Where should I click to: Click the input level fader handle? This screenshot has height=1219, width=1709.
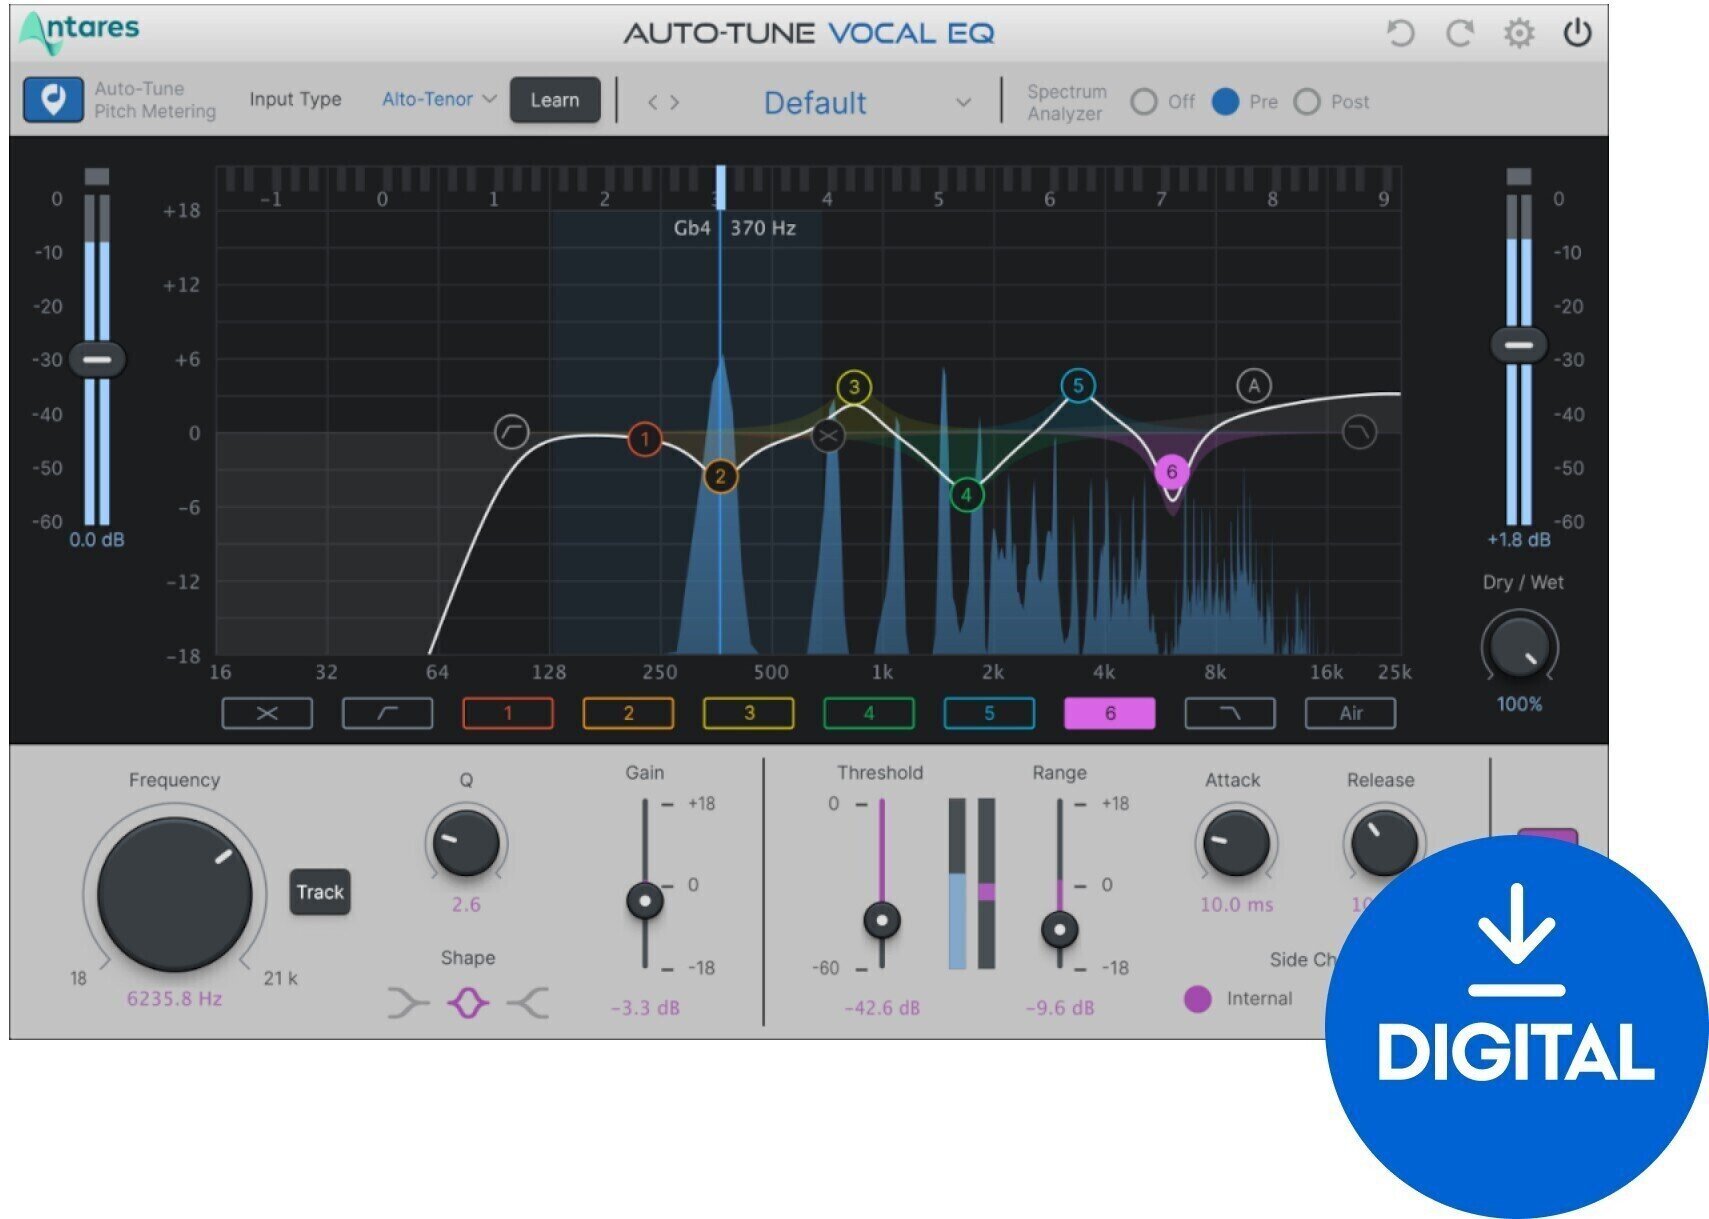tap(97, 359)
